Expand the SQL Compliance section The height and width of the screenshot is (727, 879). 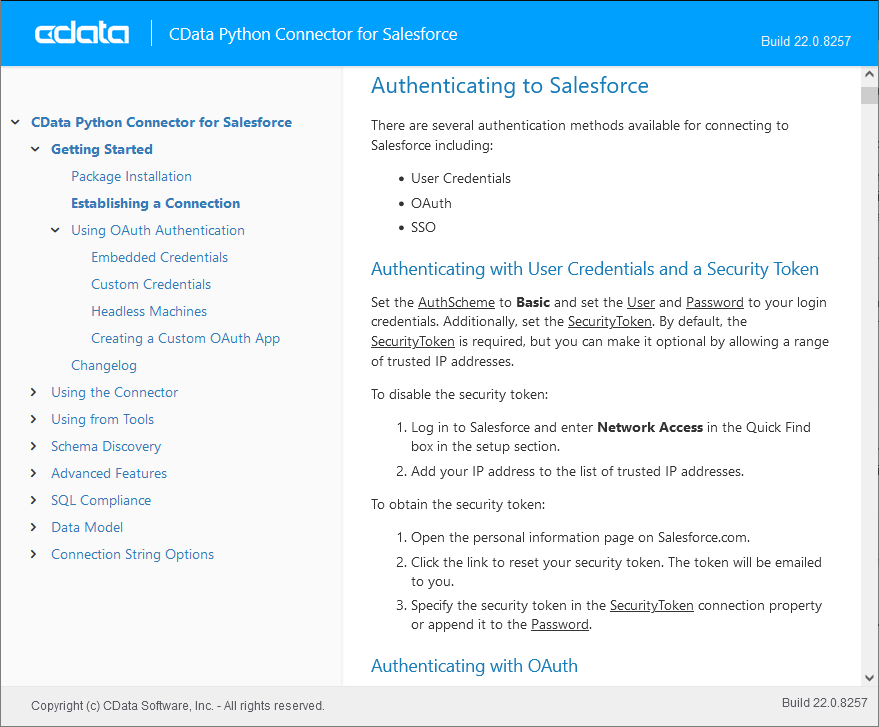pos(33,500)
